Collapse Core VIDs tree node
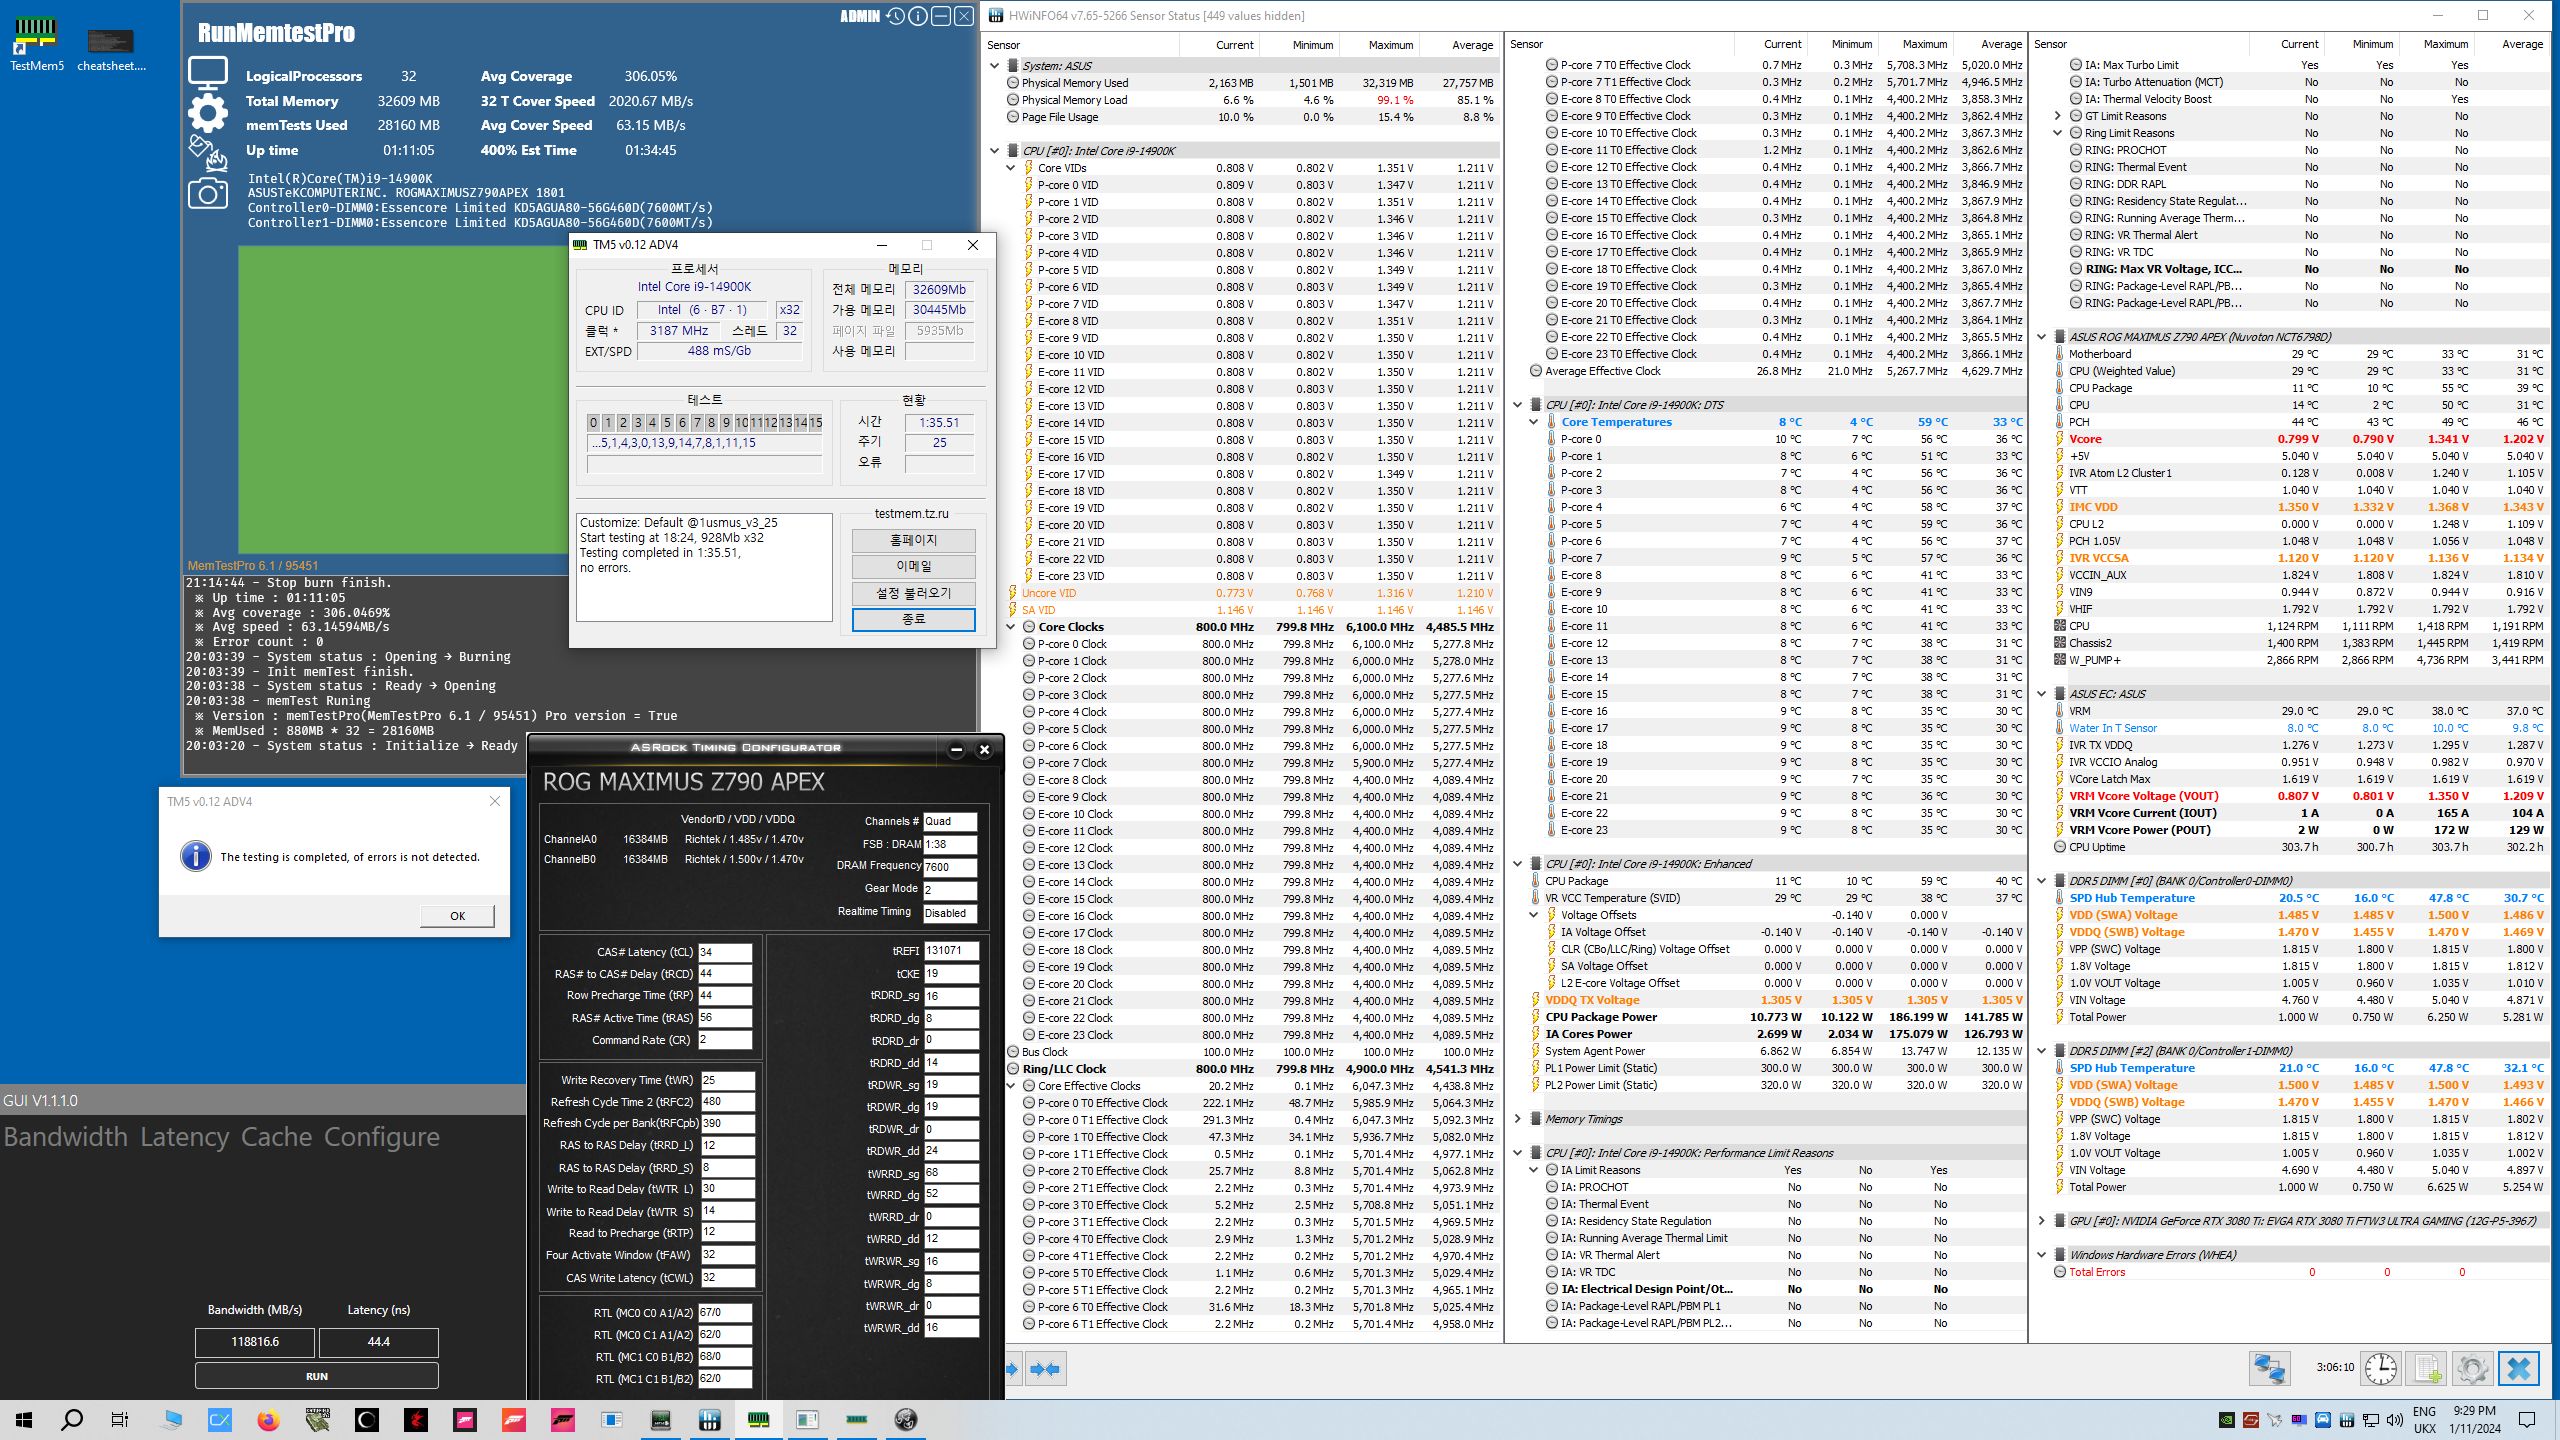Image resolution: width=2560 pixels, height=1440 pixels. [x=1011, y=168]
